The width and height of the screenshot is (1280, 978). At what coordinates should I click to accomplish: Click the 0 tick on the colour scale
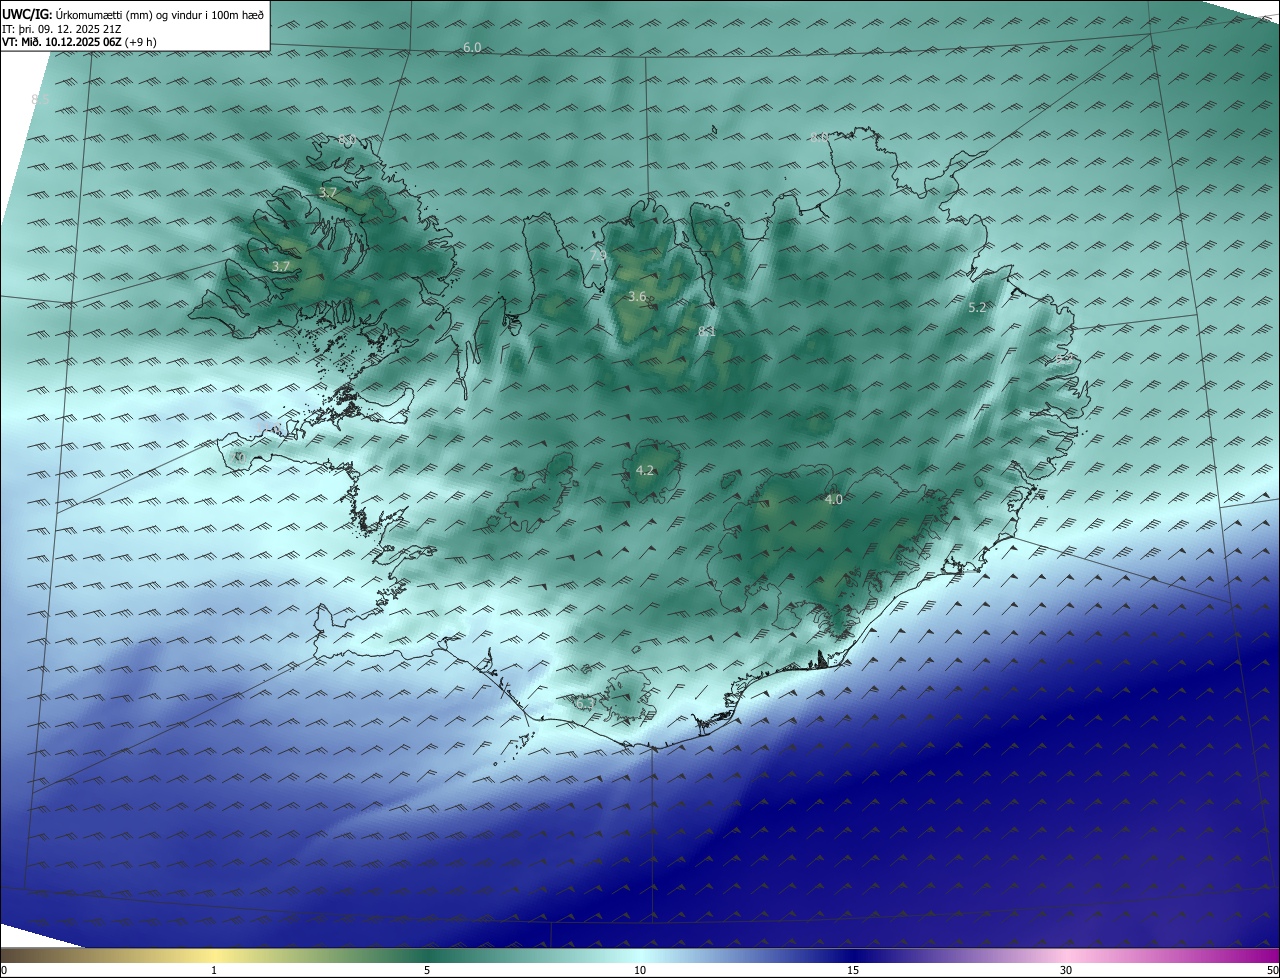click(4, 970)
